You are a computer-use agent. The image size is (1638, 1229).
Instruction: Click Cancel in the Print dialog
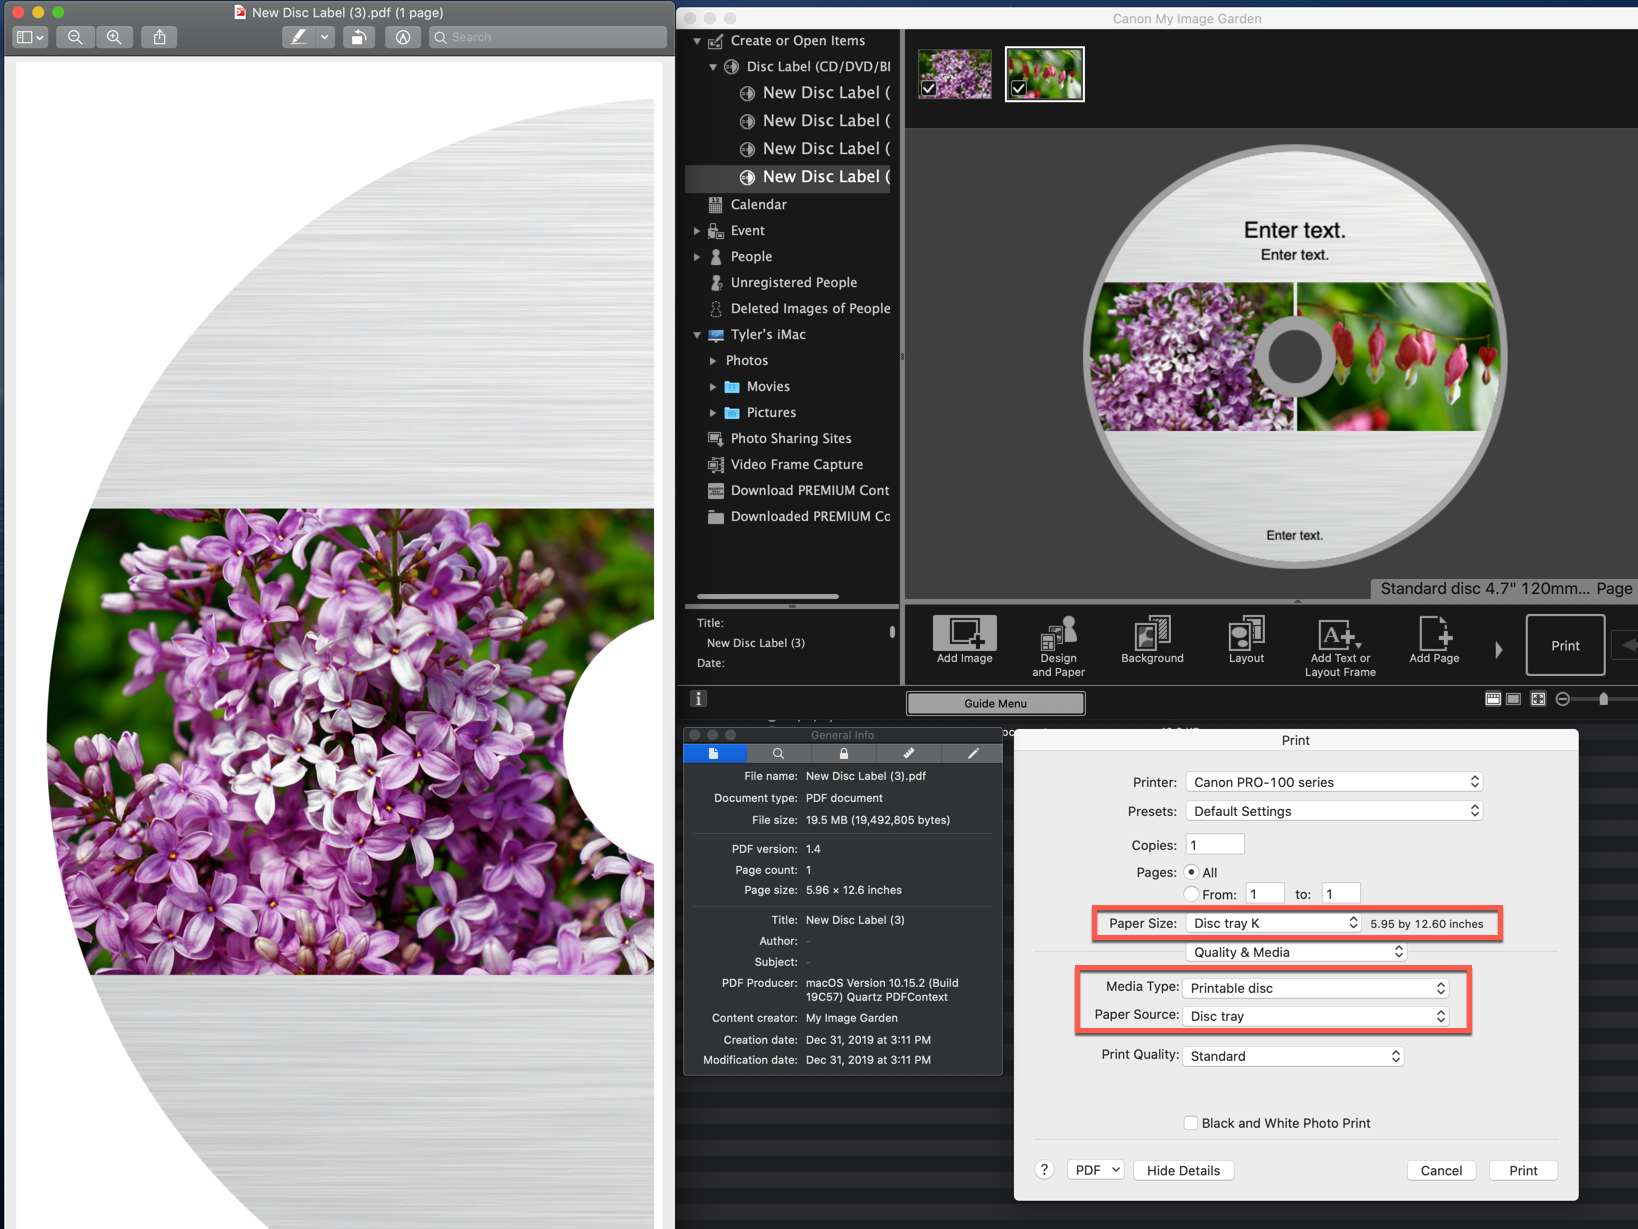click(1441, 1170)
